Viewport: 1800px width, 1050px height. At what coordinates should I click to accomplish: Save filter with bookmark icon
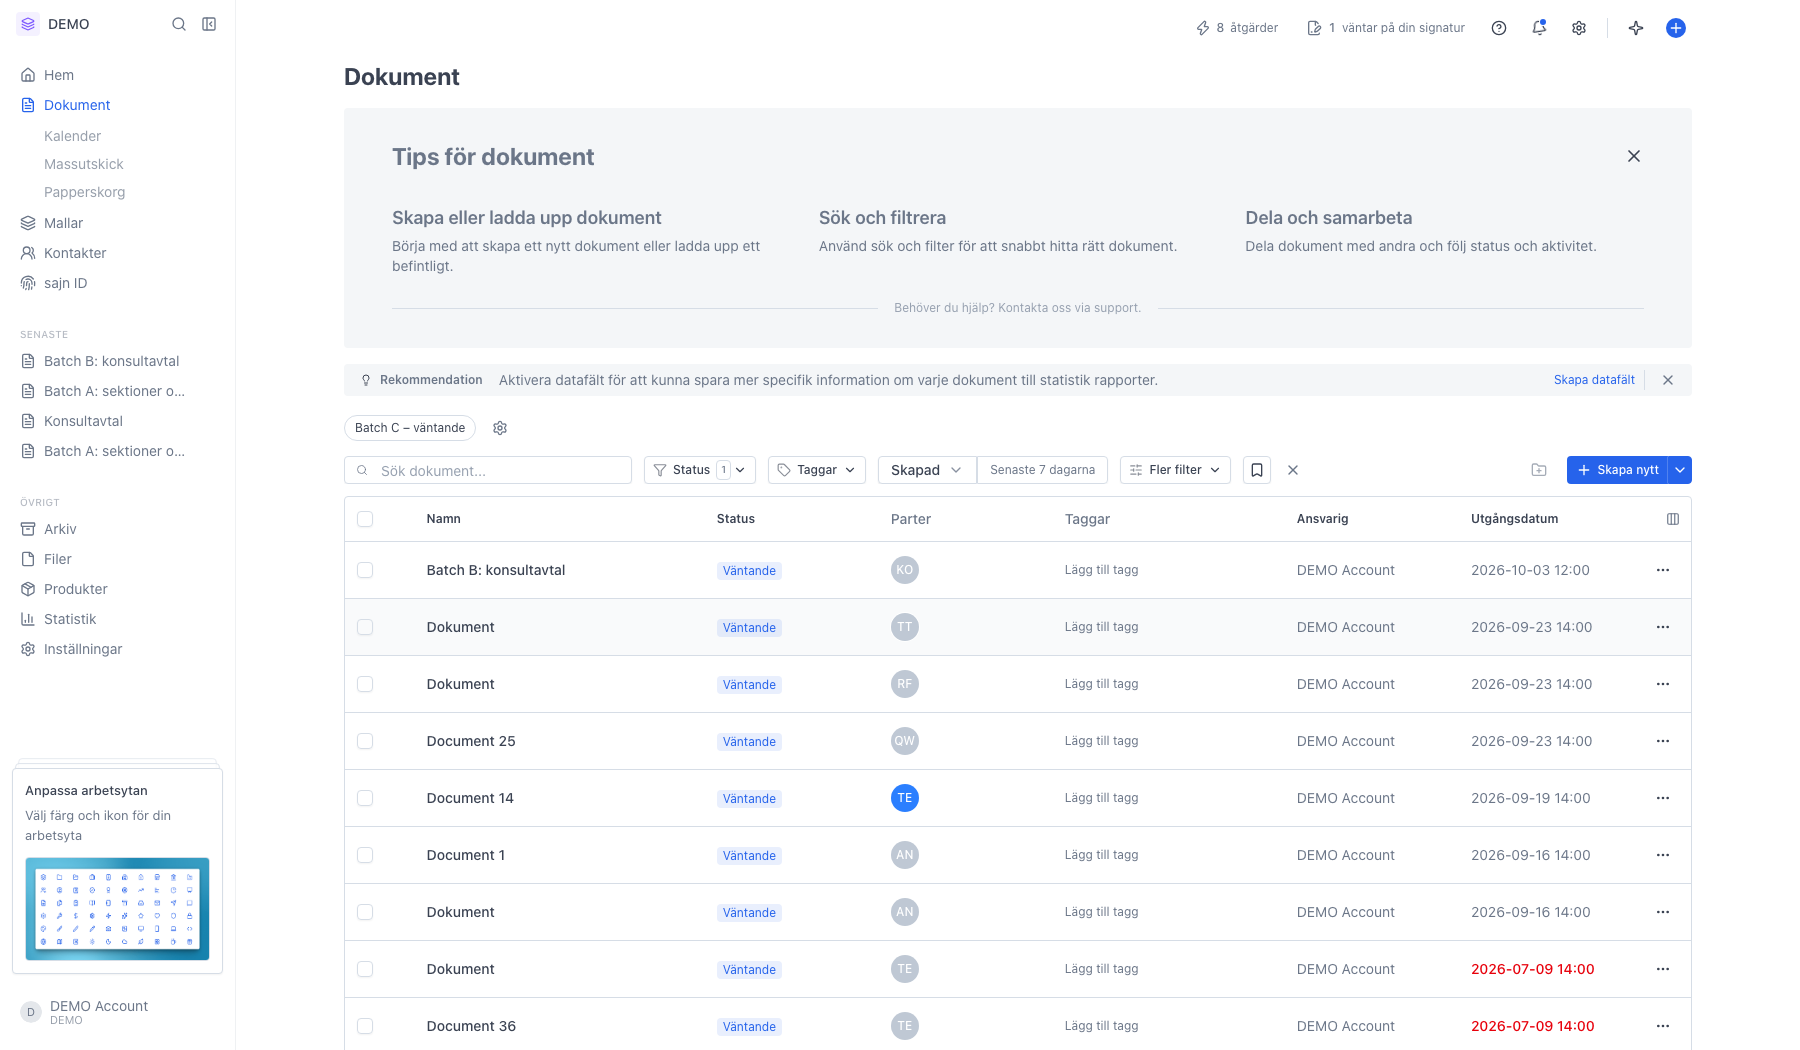1257,470
